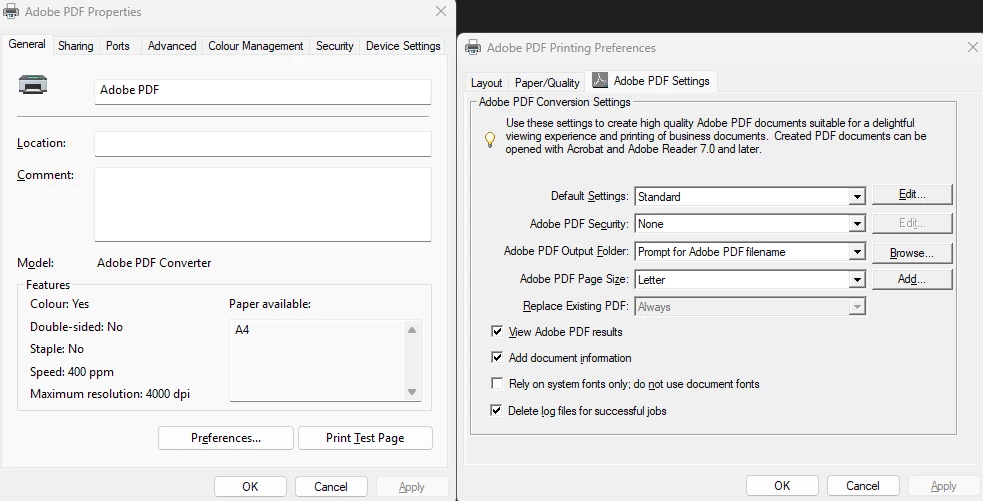Click into the Comment text box

263,204
